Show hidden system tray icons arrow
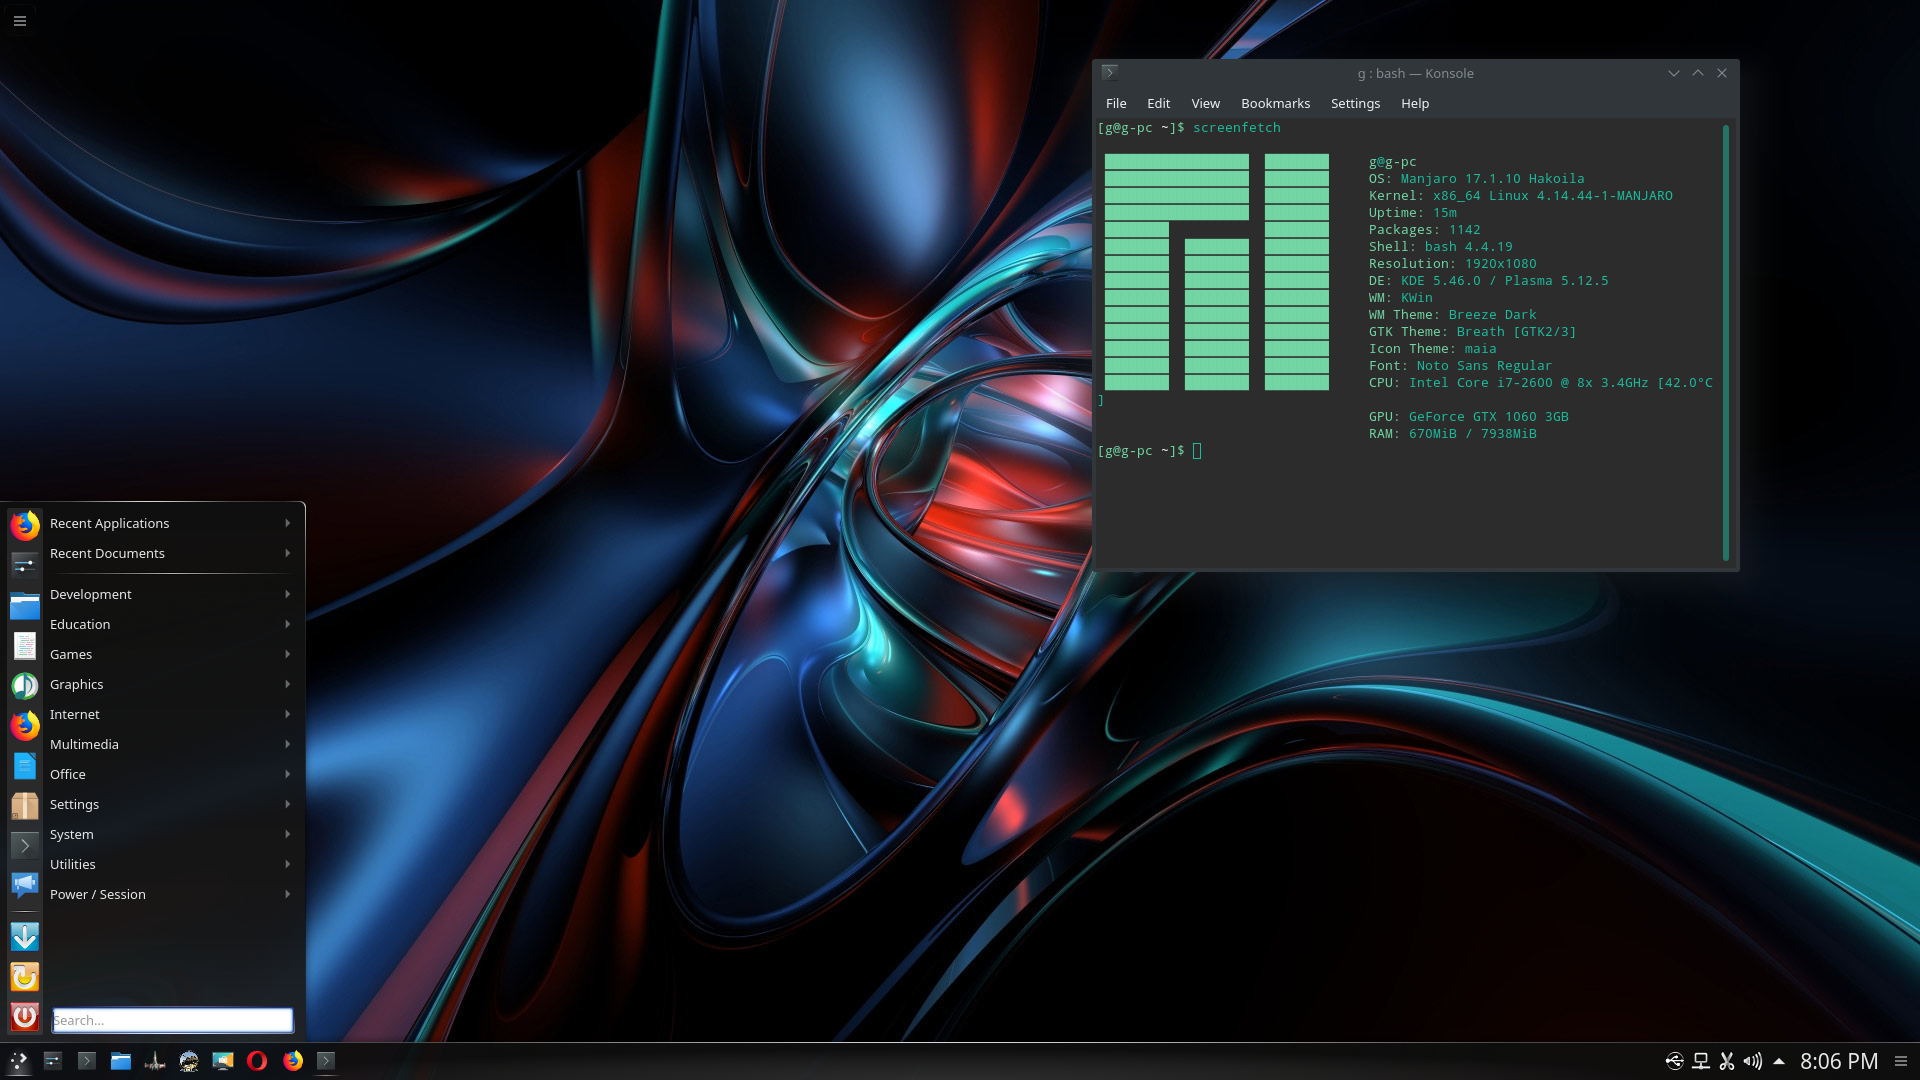Viewport: 1920px width, 1080px height. (x=1779, y=1061)
